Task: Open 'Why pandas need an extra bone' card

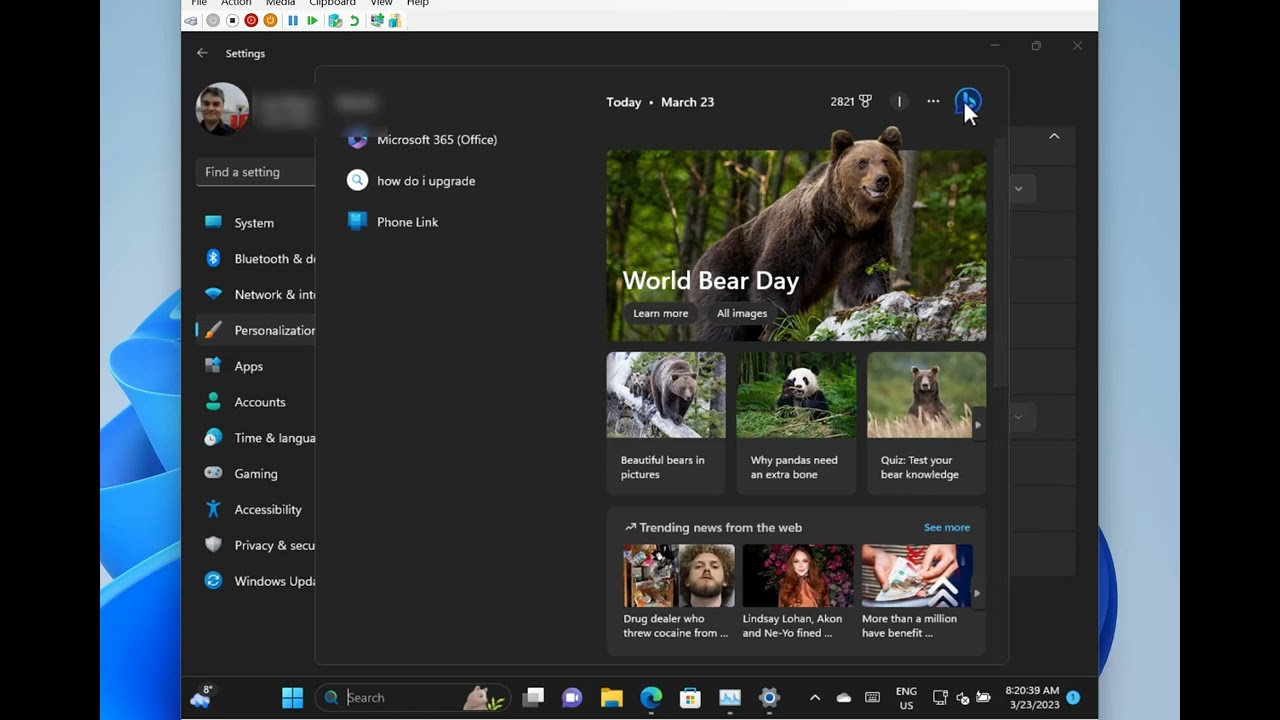Action: point(796,422)
